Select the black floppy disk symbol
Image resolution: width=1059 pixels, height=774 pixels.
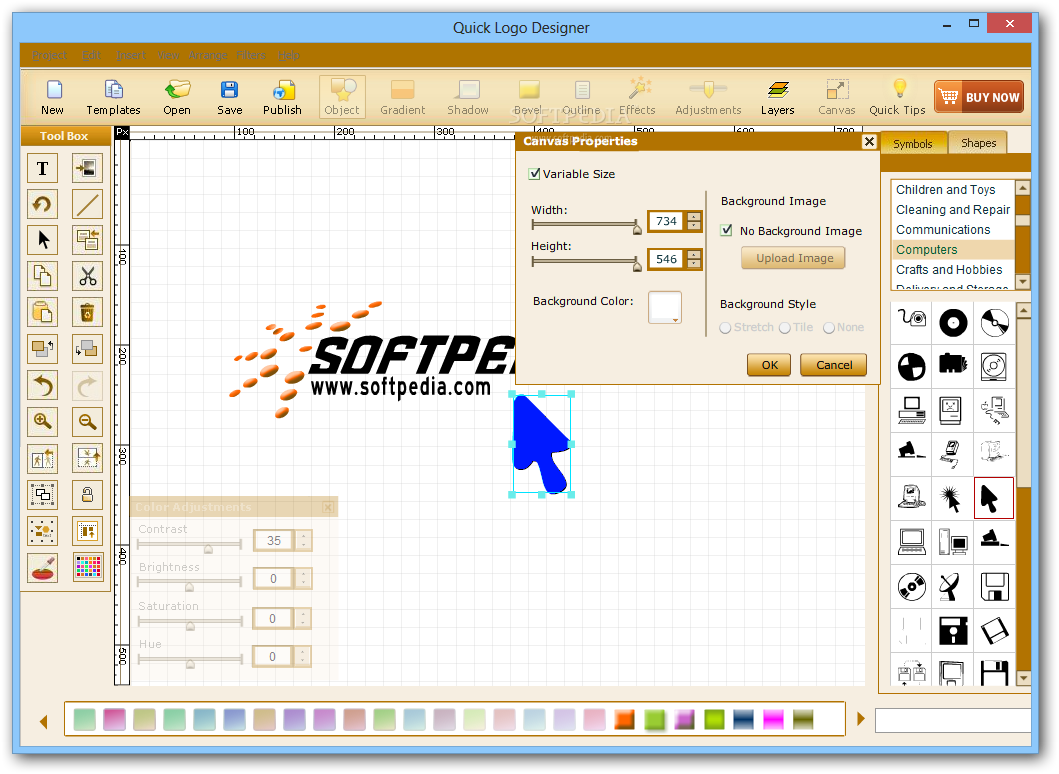tap(953, 631)
